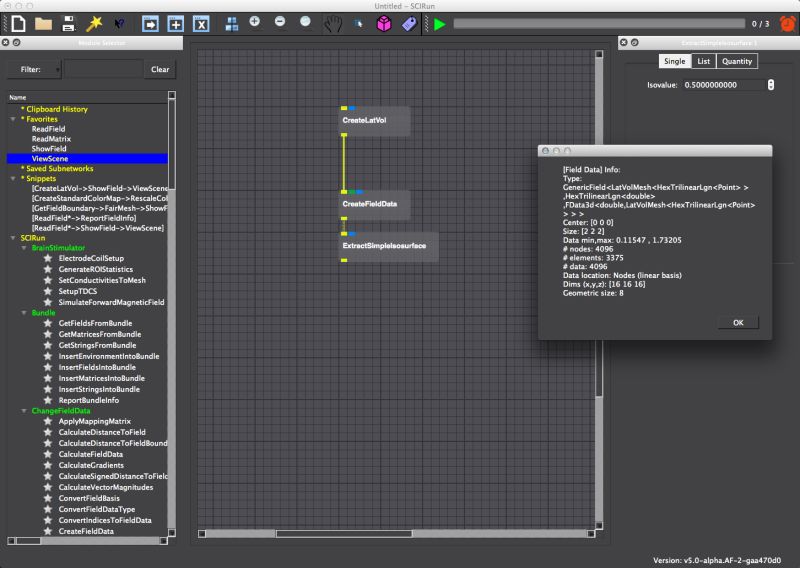The width and height of the screenshot is (800, 568).
Task: Click the Isovalue input field
Action: pos(724,85)
